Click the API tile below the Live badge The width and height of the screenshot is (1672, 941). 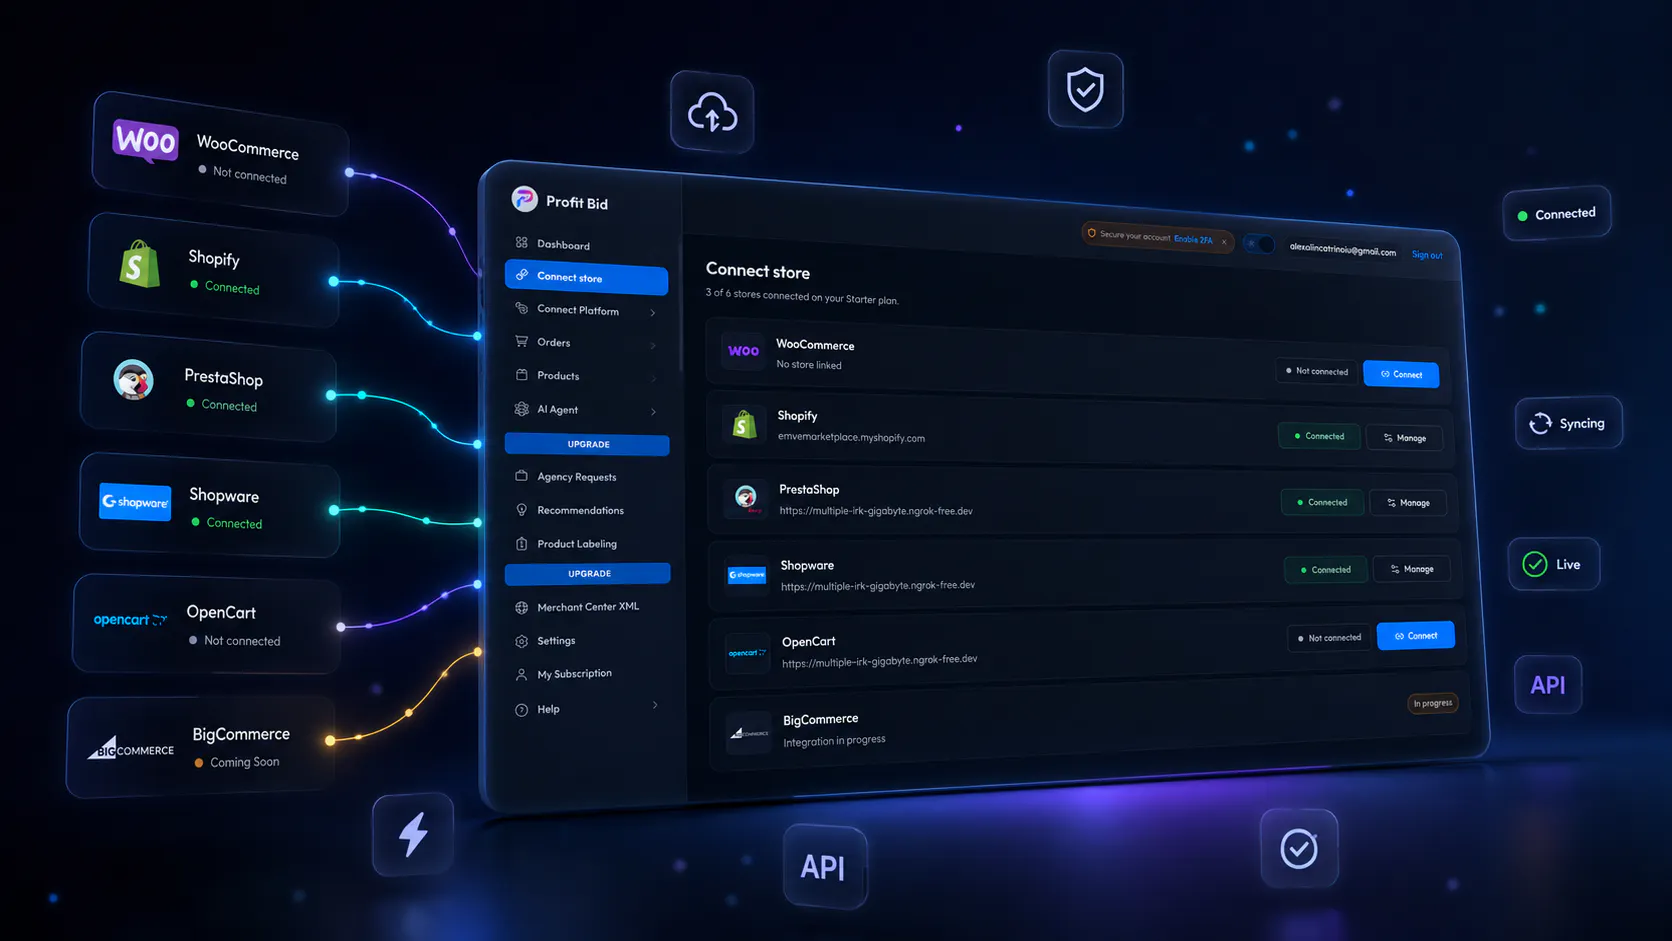(1548, 685)
